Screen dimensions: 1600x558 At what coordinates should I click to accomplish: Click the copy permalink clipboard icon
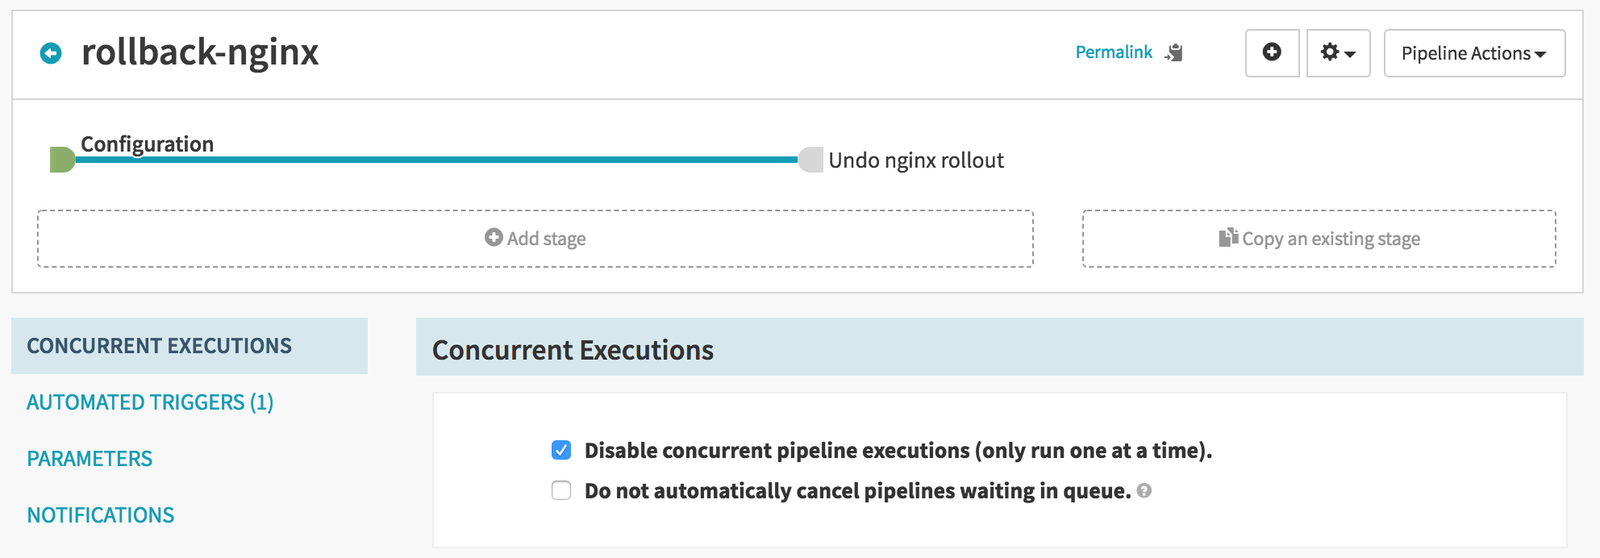[x=1175, y=52]
